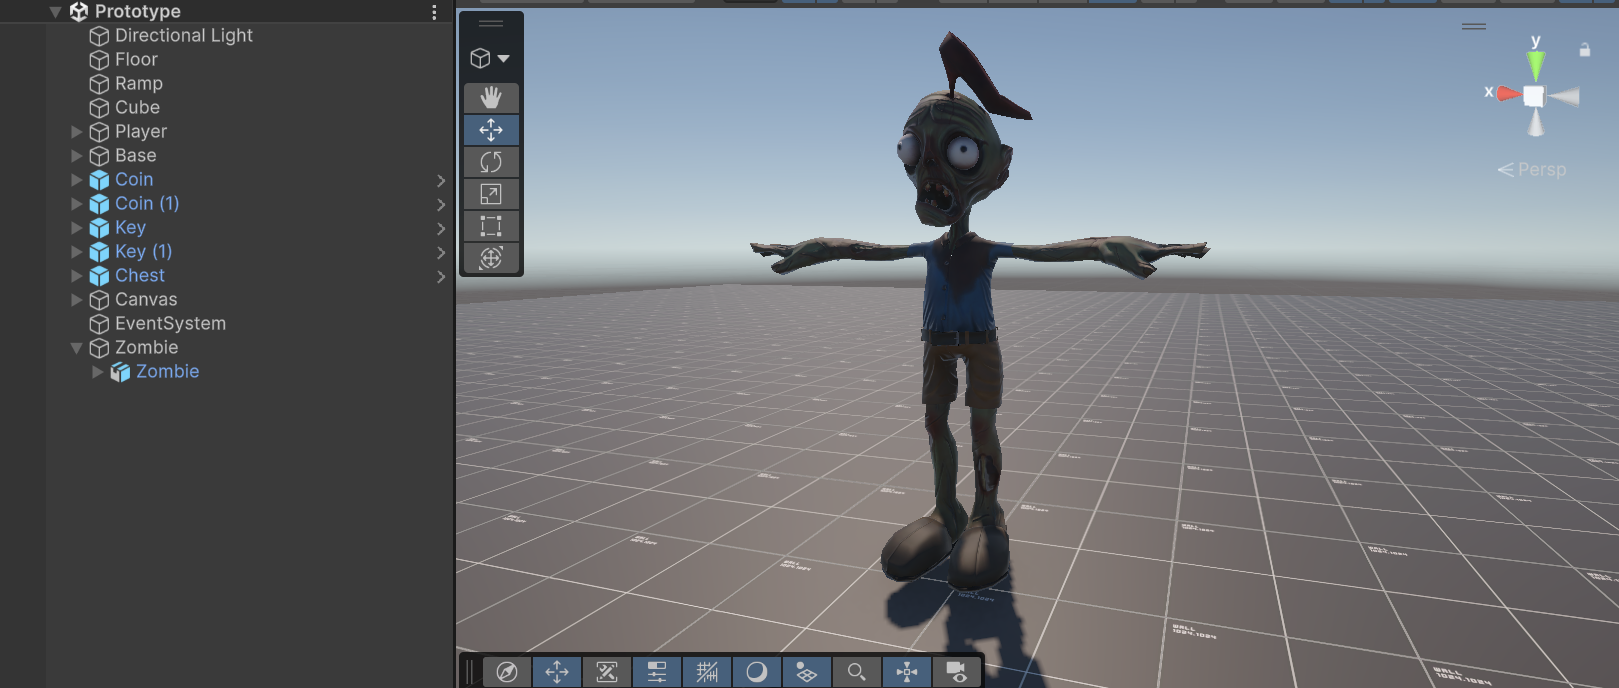Toggle the grid snapping overlay button

[x=707, y=672]
